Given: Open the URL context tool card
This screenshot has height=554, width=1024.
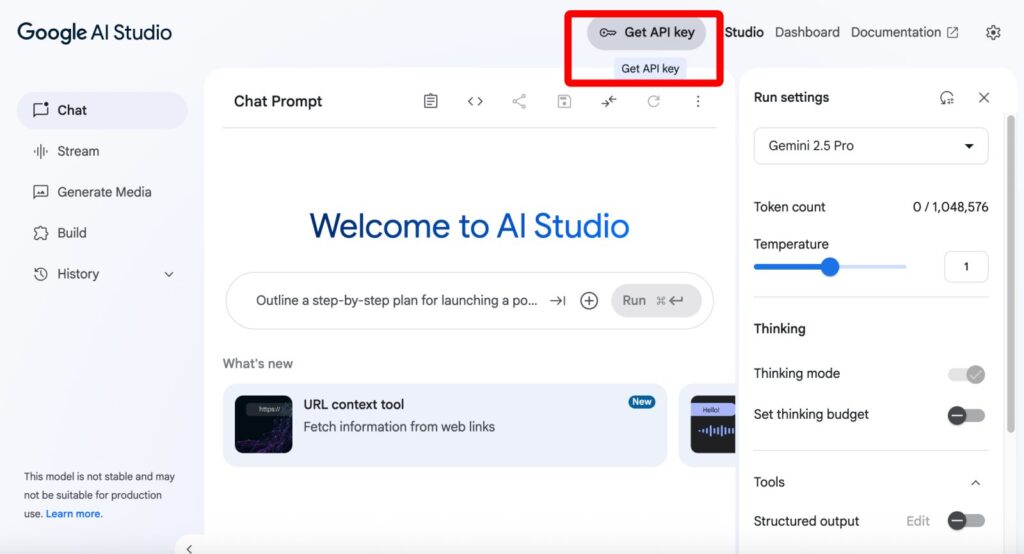Looking at the screenshot, I should click(445, 425).
